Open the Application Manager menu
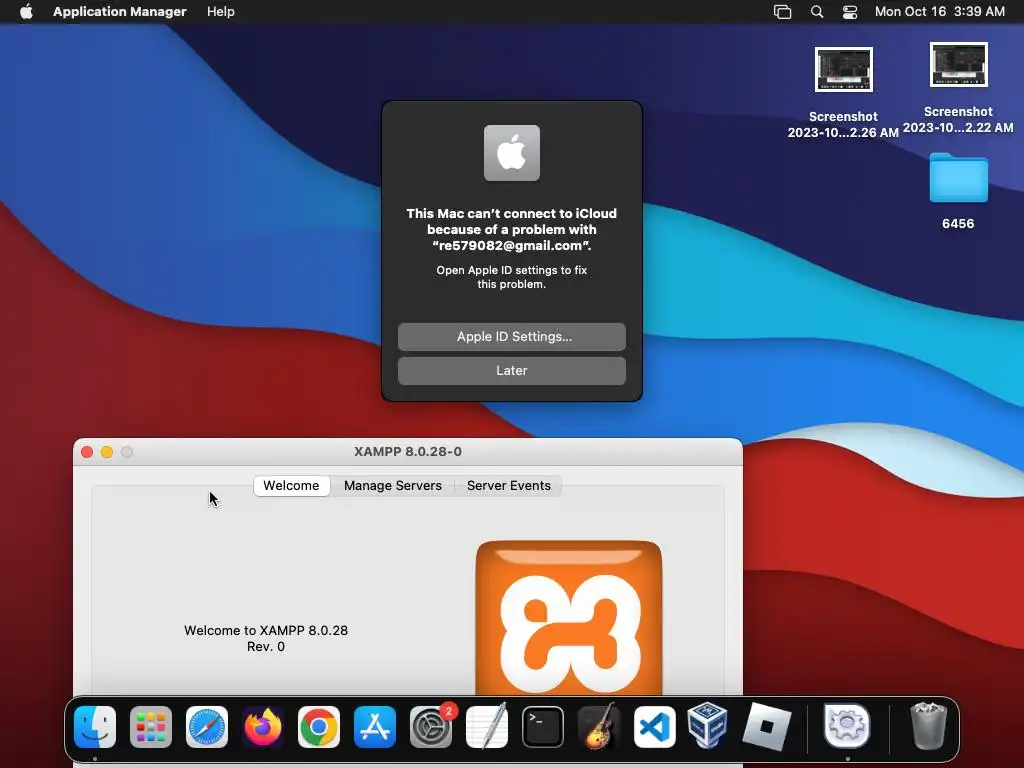Image resolution: width=1024 pixels, height=768 pixels. point(120,12)
